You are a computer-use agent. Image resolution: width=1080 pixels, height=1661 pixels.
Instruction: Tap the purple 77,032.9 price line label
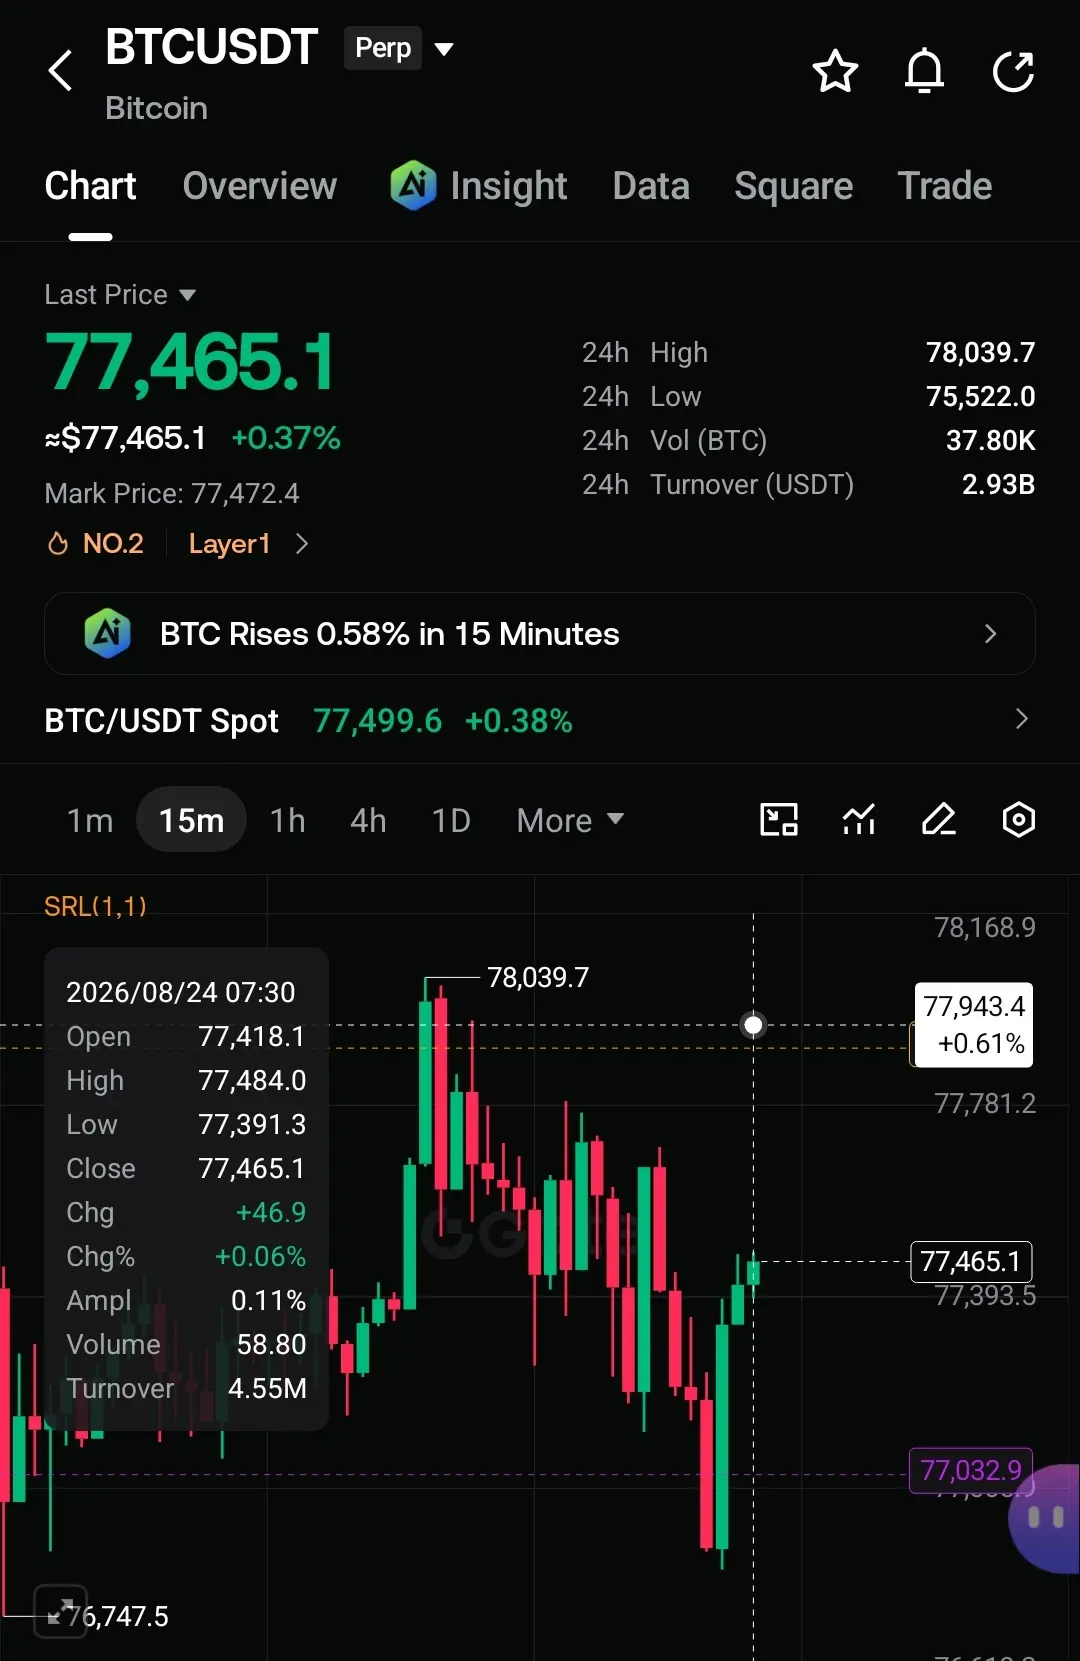[971, 1471]
